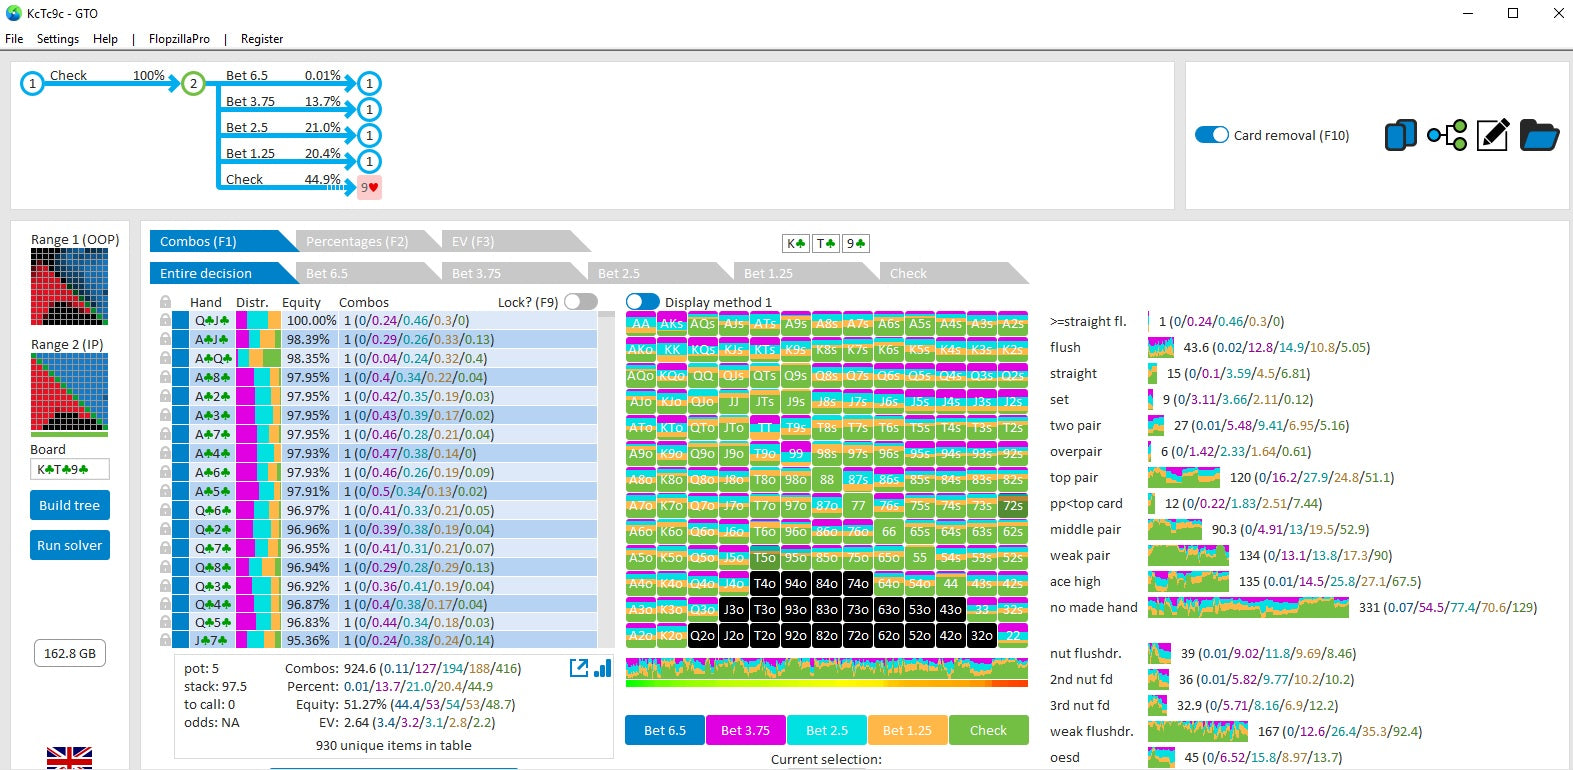The height and width of the screenshot is (770, 1573).
Task: Open the decision tree diagram icon
Action: (x=1446, y=135)
